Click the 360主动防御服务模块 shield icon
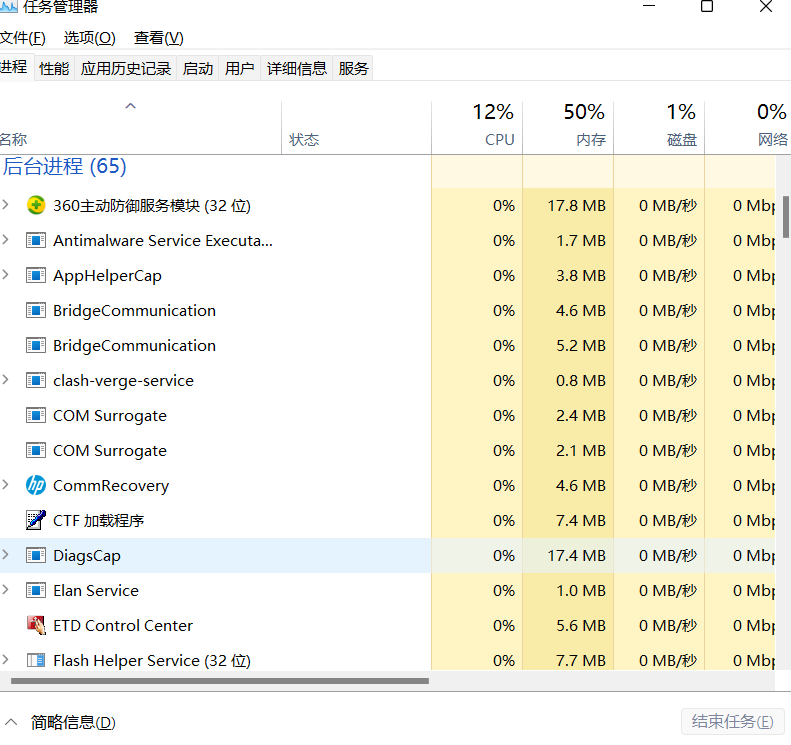791x745 pixels. coord(36,205)
